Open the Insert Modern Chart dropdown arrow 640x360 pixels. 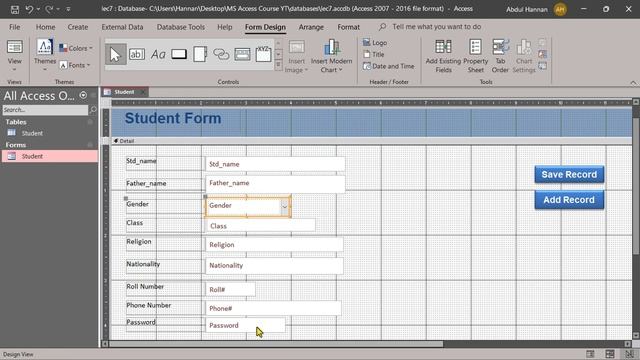coord(340,70)
